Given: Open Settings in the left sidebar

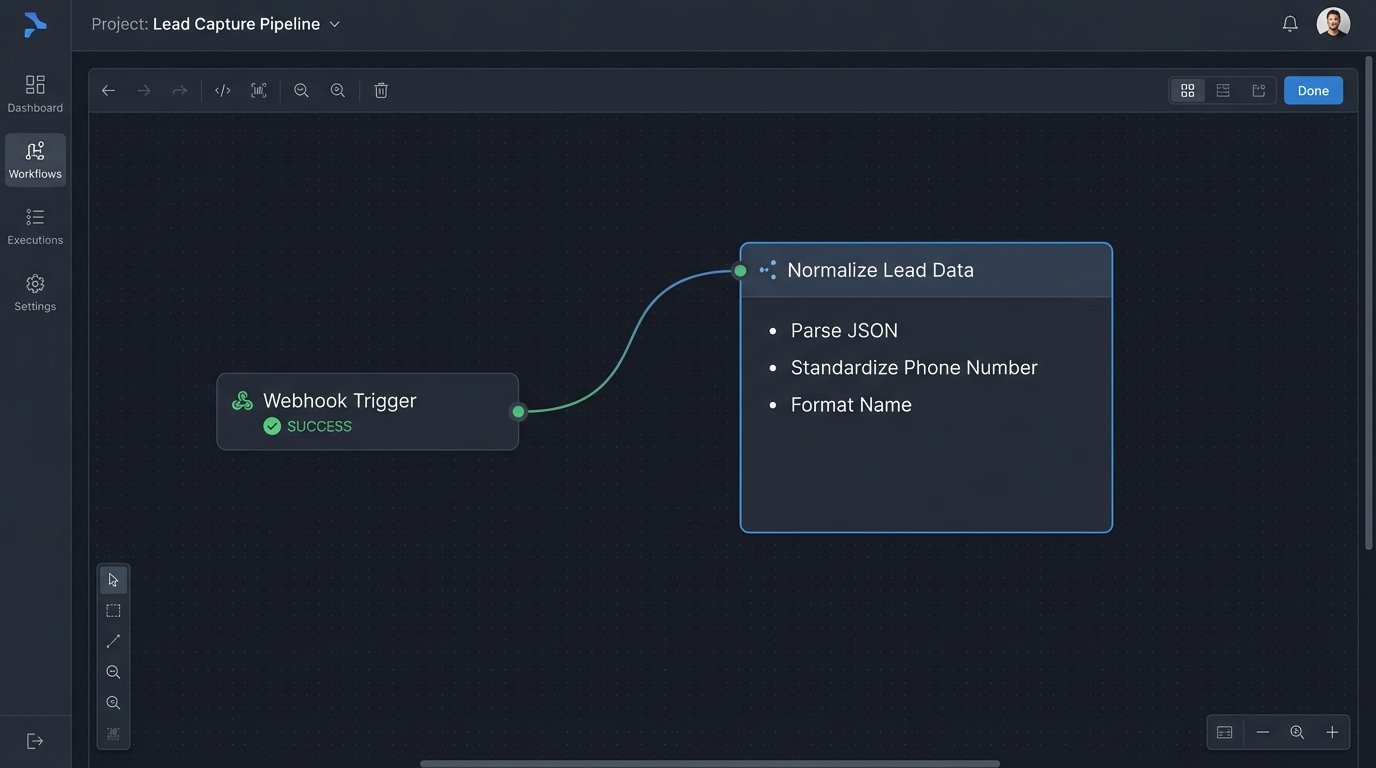Looking at the screenshot, I should (x=35, y=291).
